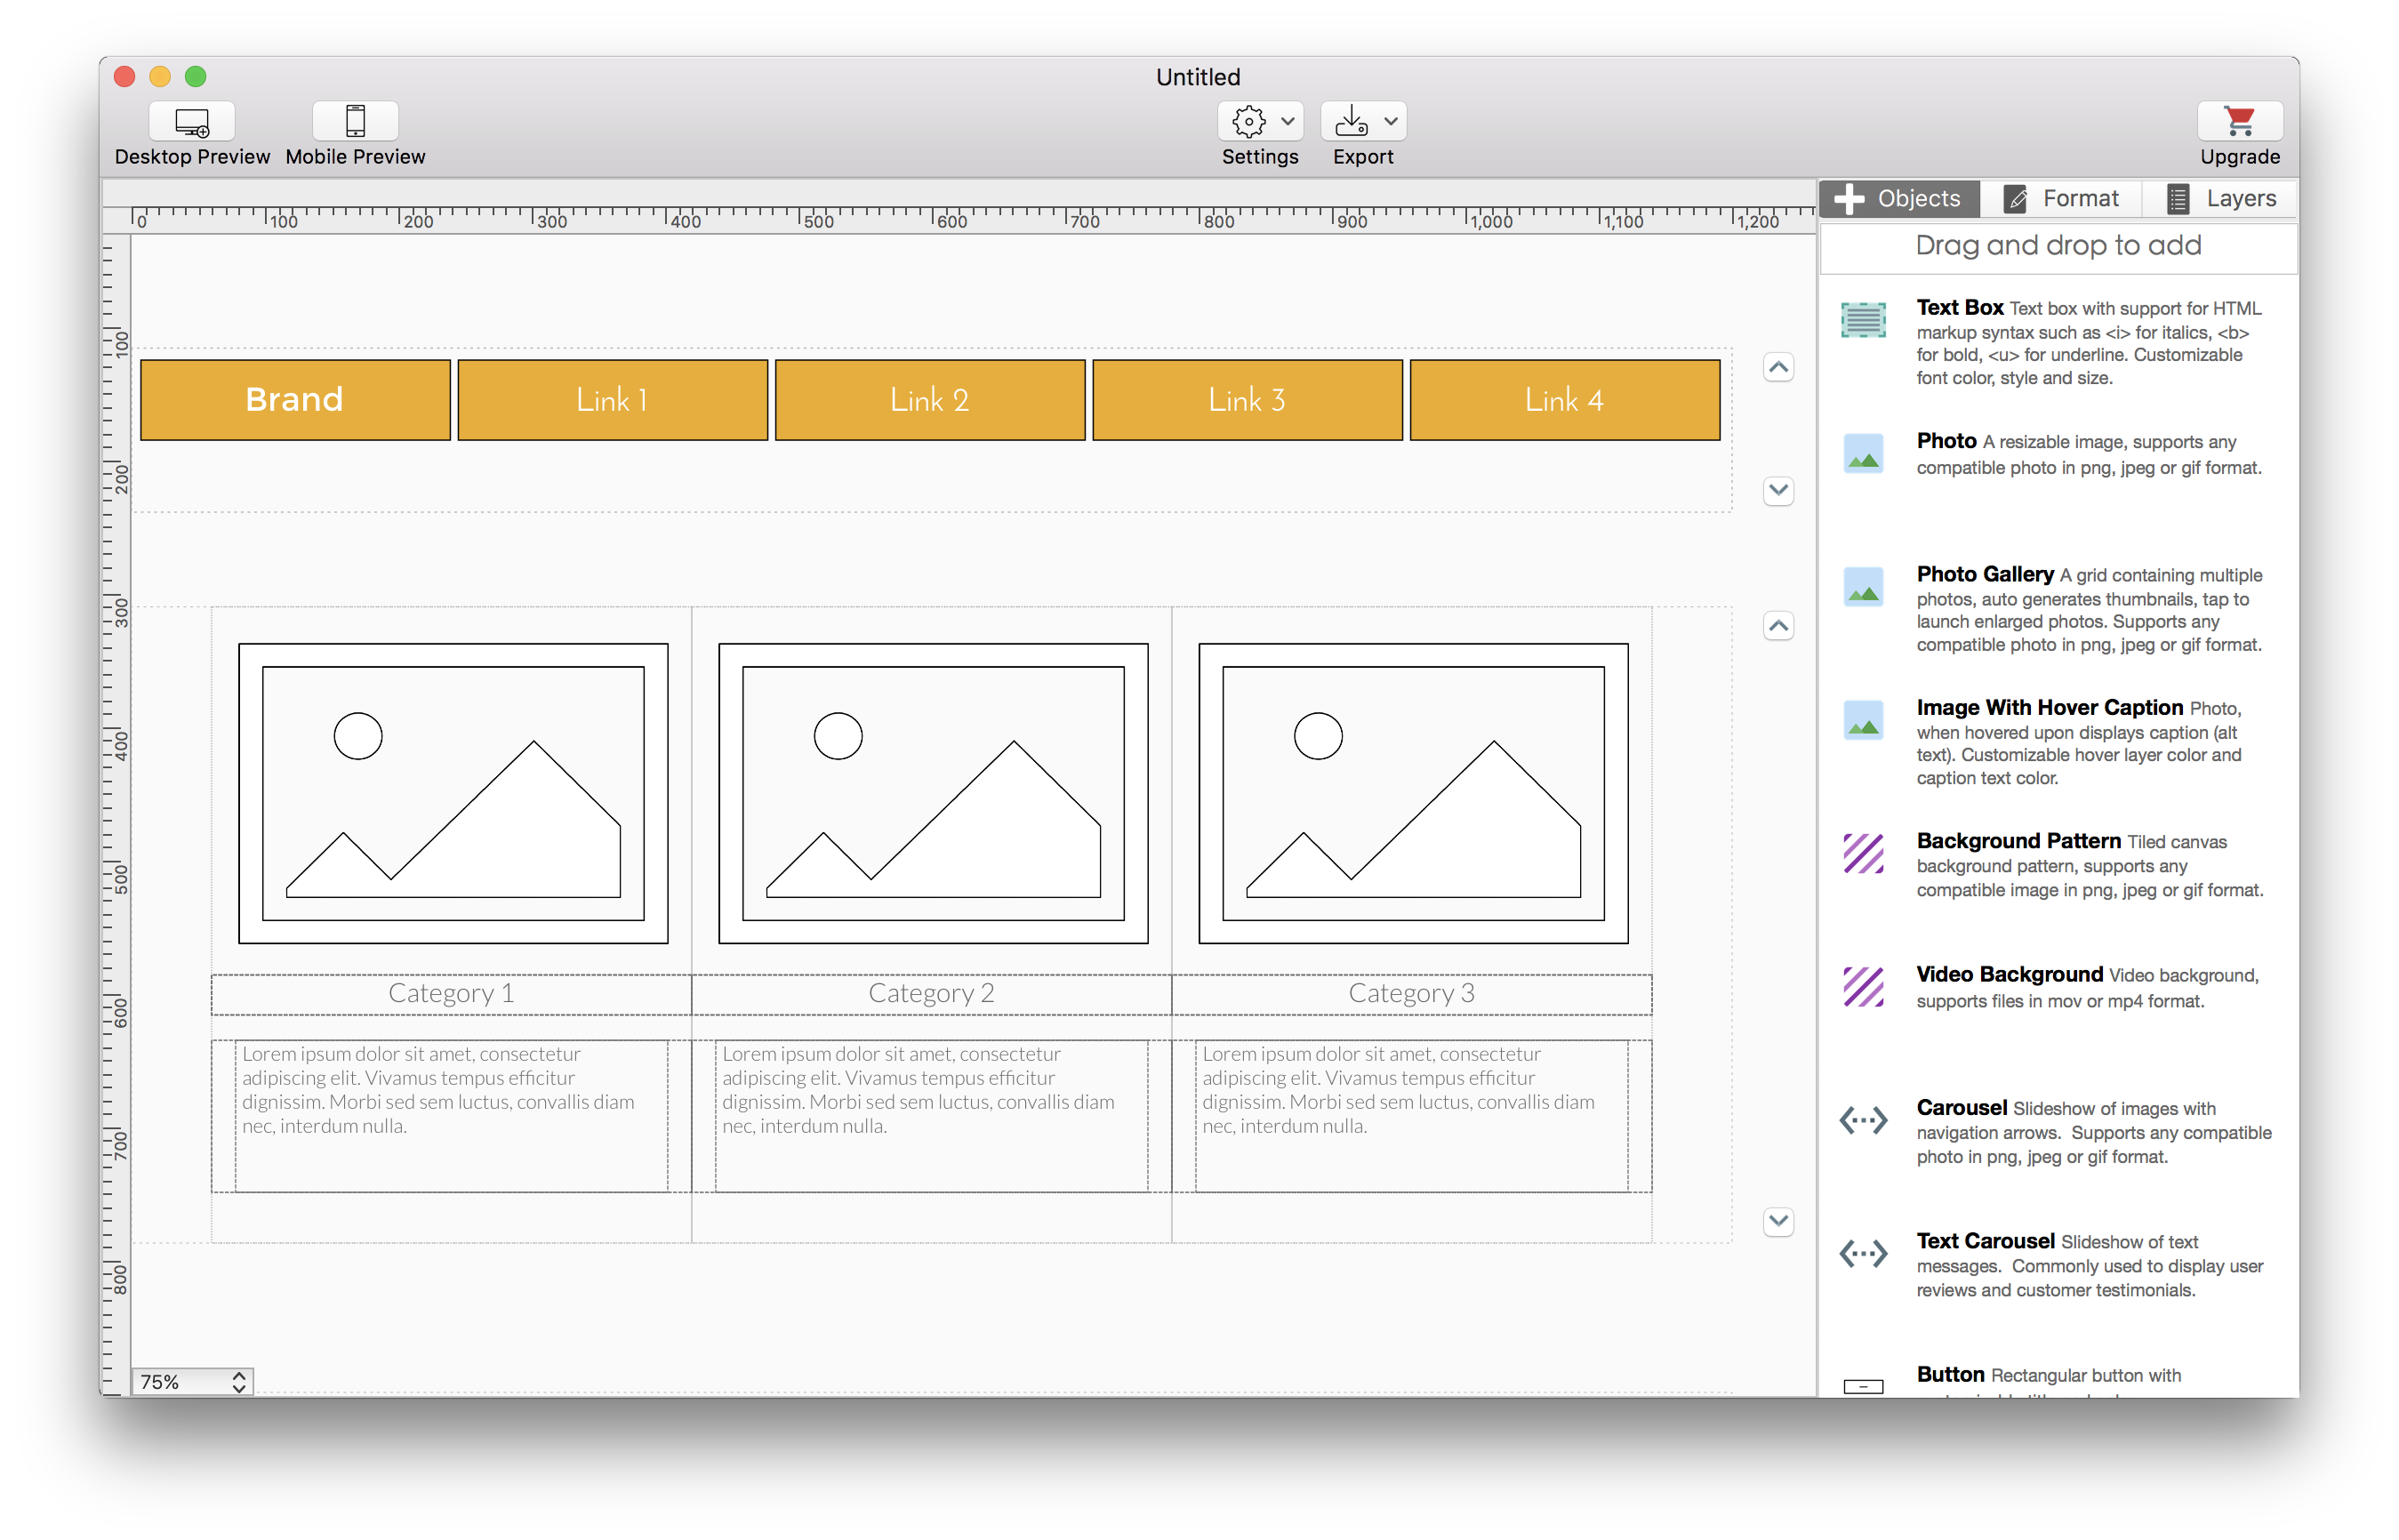The image size is (2399, 1540).
Task: Click the Text Carousel description title
Action: pyautogui.click(x=1985, y=1241)
